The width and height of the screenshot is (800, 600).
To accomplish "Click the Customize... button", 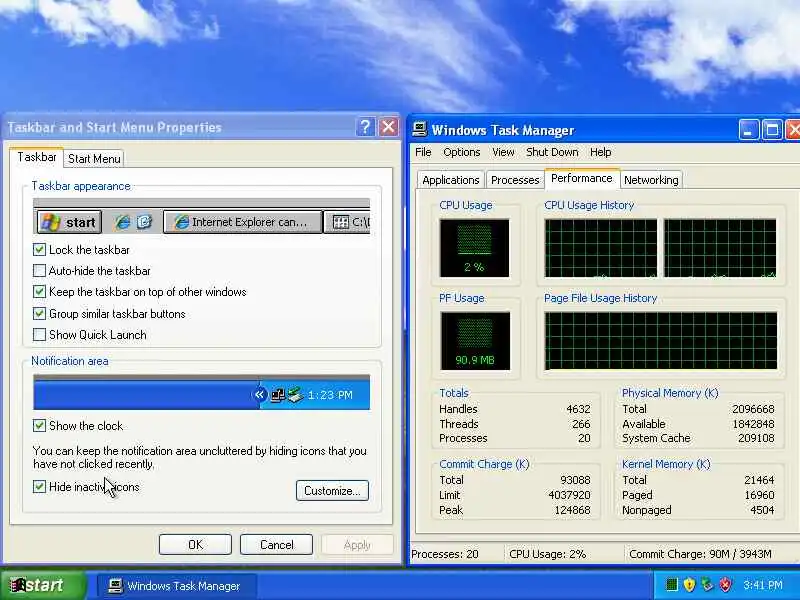I will pyautogui.click(x=332, y=491).
